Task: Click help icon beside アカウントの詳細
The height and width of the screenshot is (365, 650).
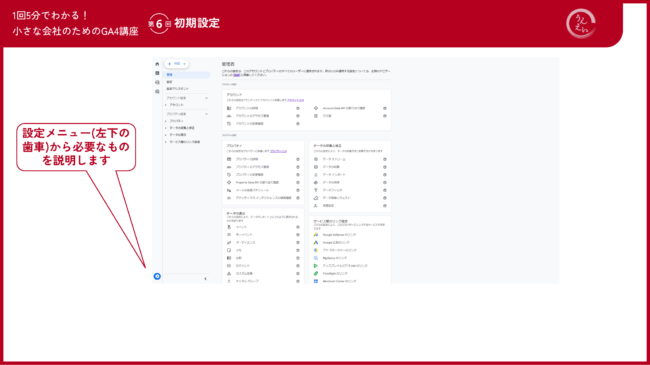Action: 298,108
